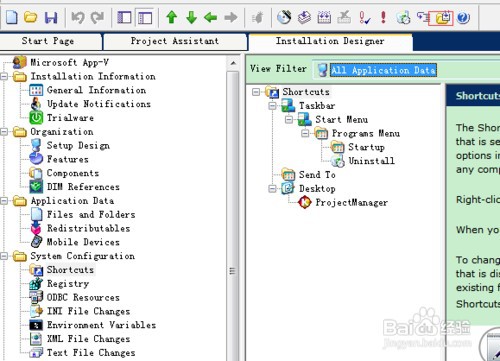Select Microsoft App-V in the tree
This screenshot has width=500, height=361.
tap(69, 62)
